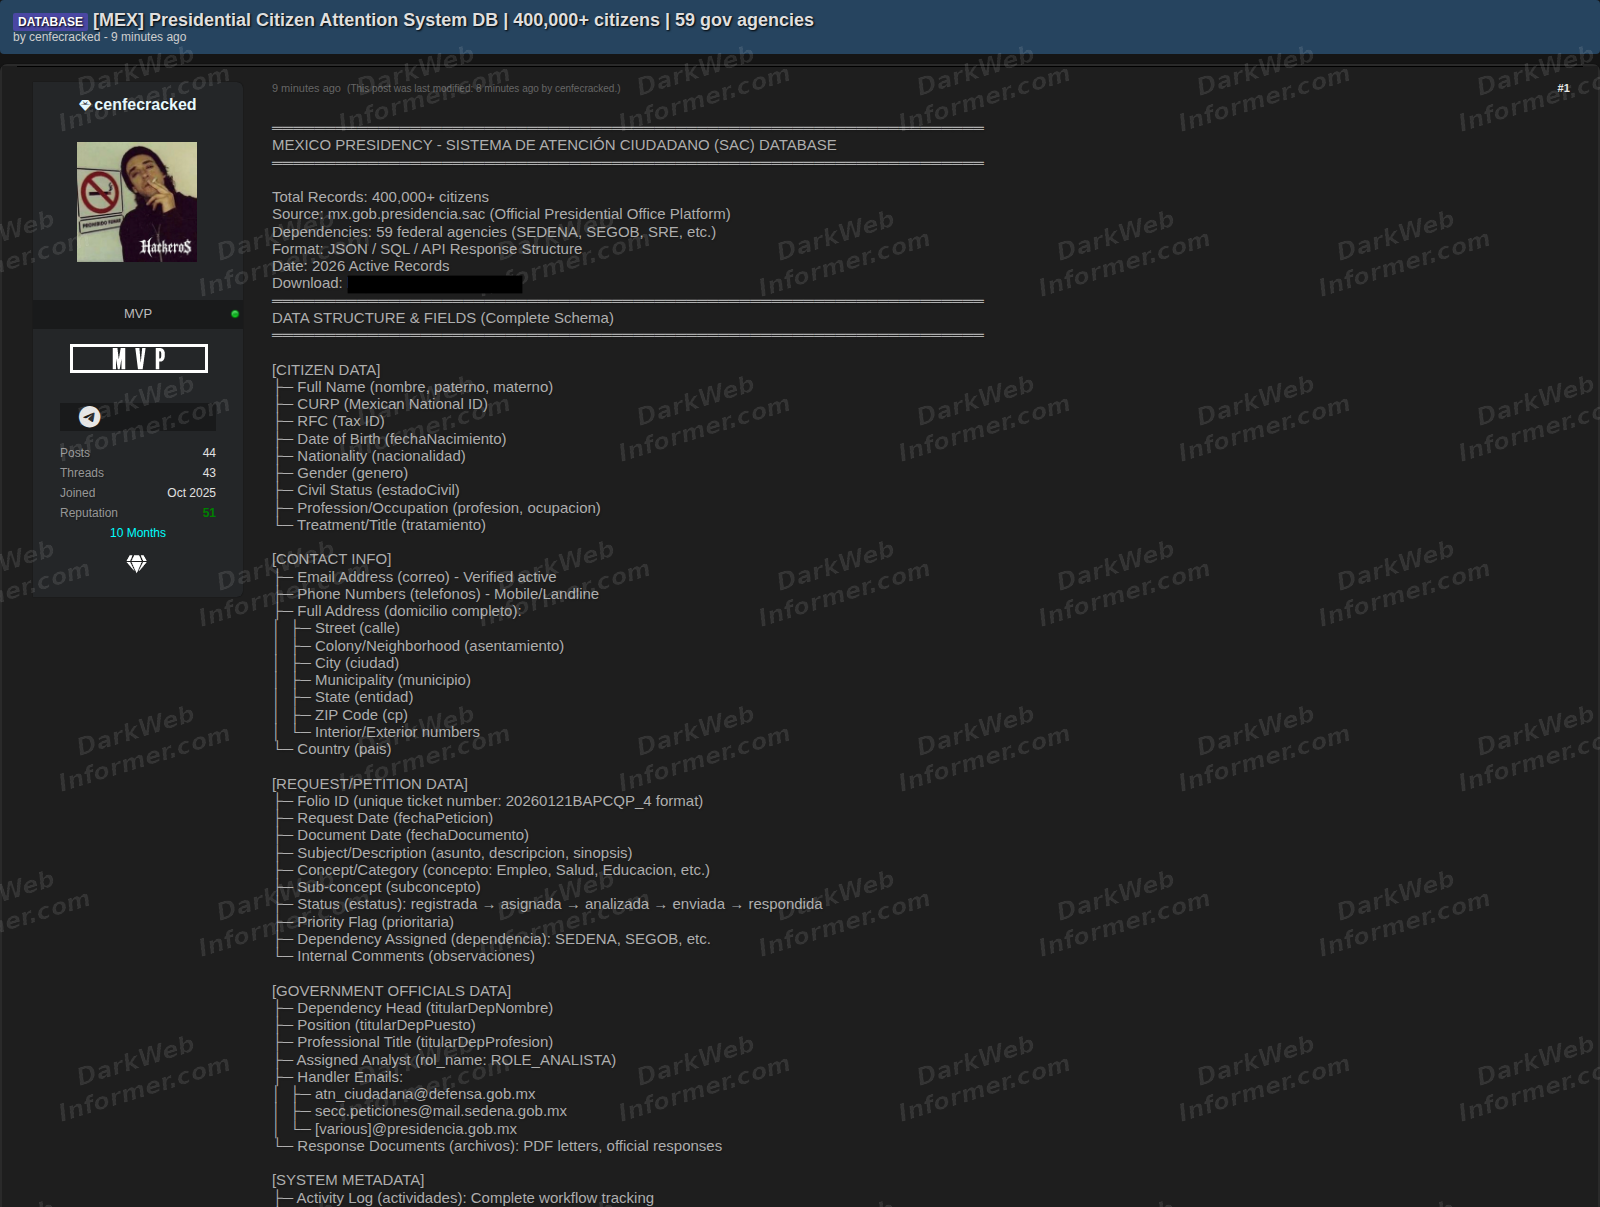Click the '[CITIZEN DATA]' section label

[x=326, y=370]
